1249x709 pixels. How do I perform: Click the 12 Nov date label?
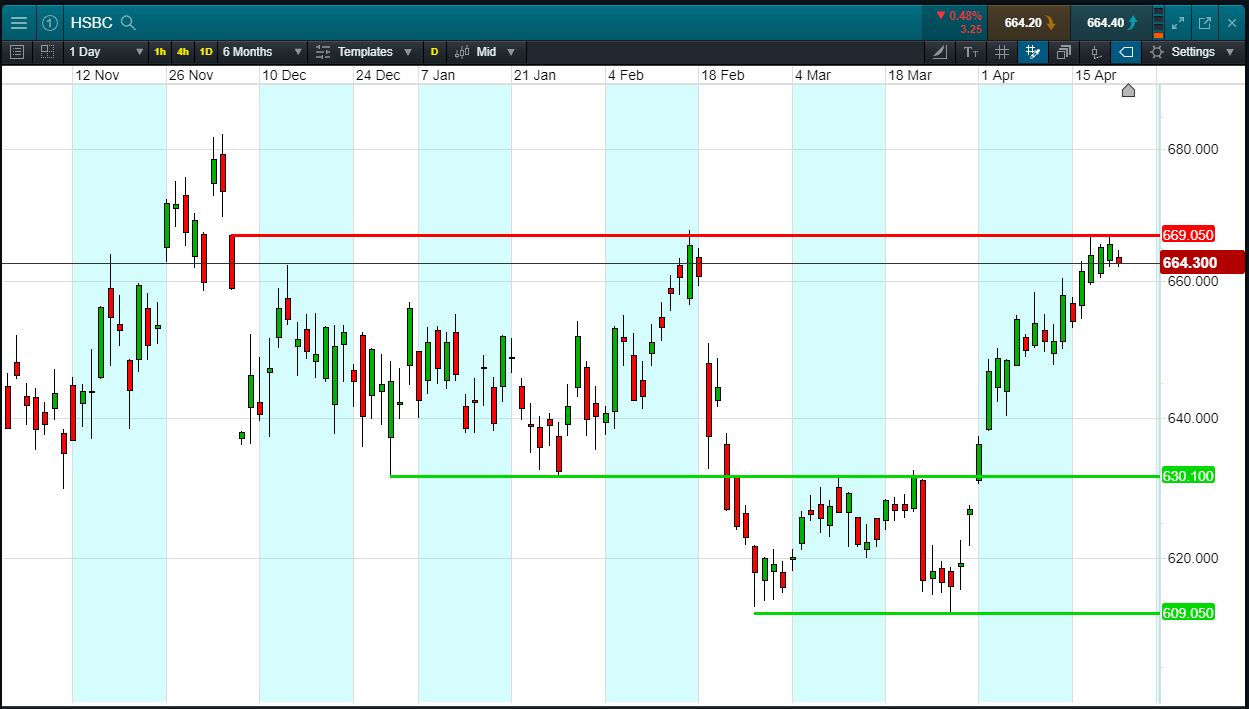point(97,75)
